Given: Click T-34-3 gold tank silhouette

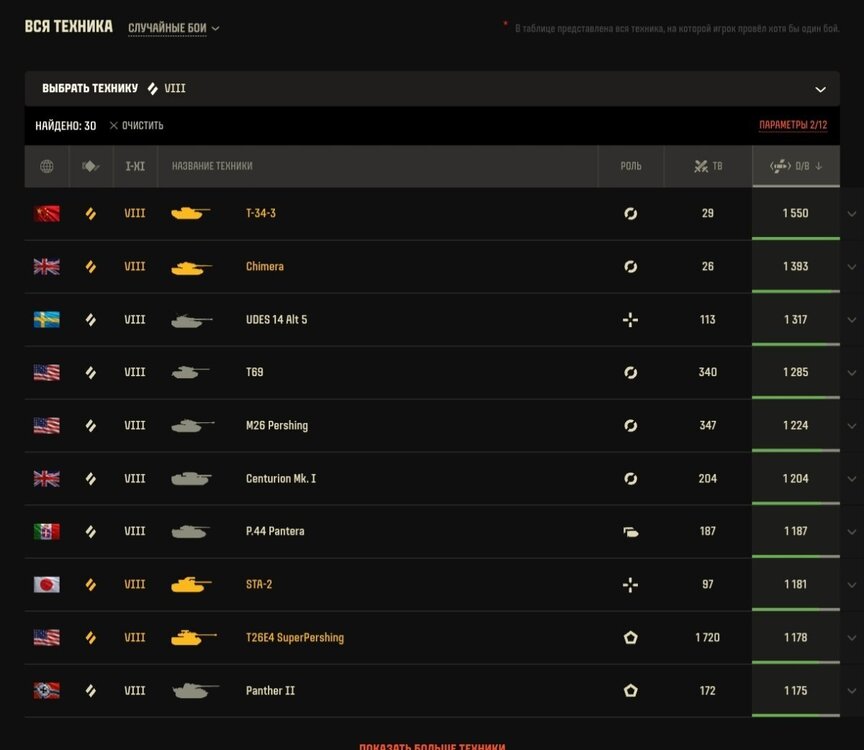Looking at the screenshot, I should (191, 213).
